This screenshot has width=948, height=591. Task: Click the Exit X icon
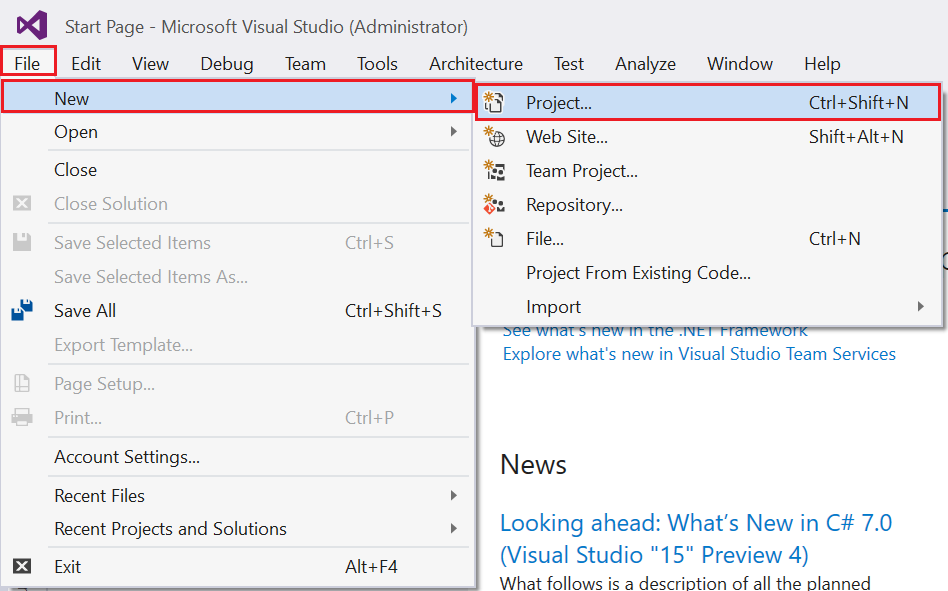pyautogui.click(x=22, y=566)
